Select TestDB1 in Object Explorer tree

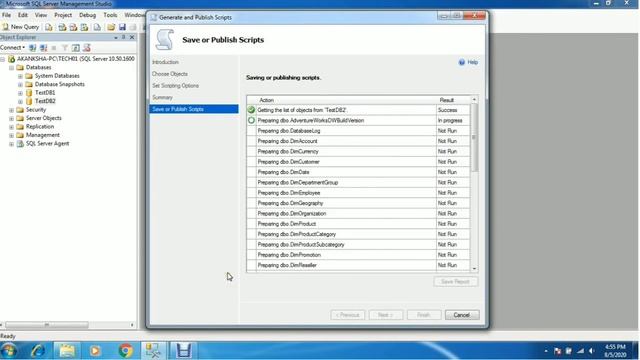point(45,93)
